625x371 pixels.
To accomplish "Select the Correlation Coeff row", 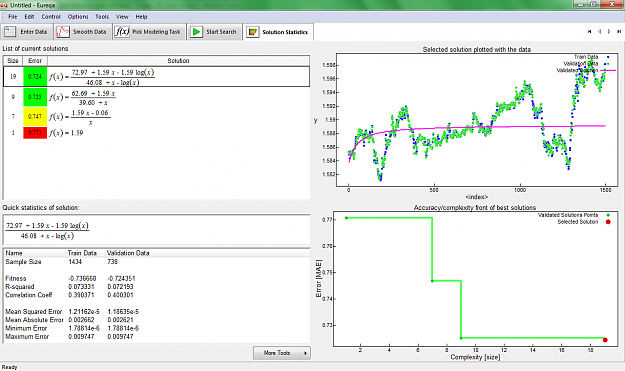I will pyautogui.click(x=156, y=295).
